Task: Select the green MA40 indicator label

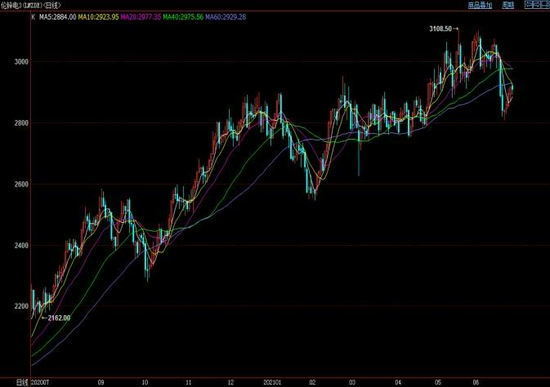Action: point(183,17)
